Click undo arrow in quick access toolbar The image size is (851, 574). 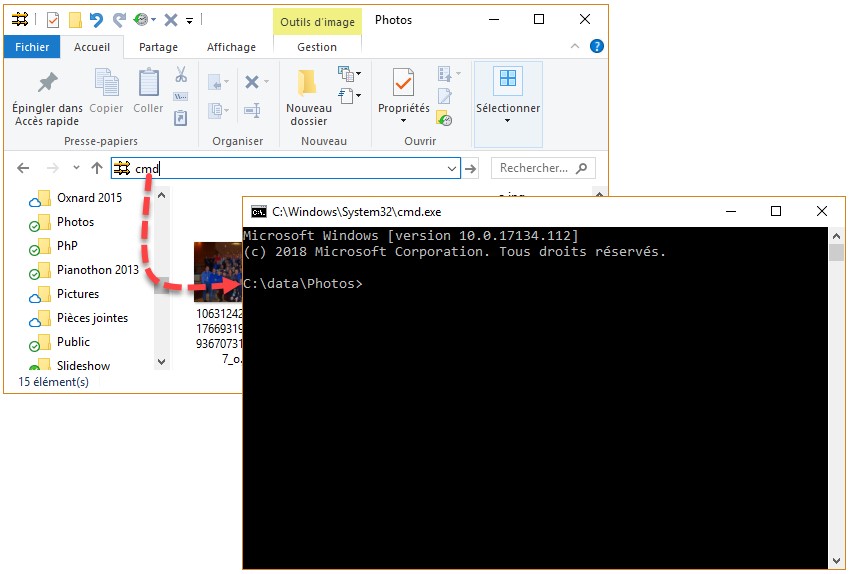[x=96, y=19]
